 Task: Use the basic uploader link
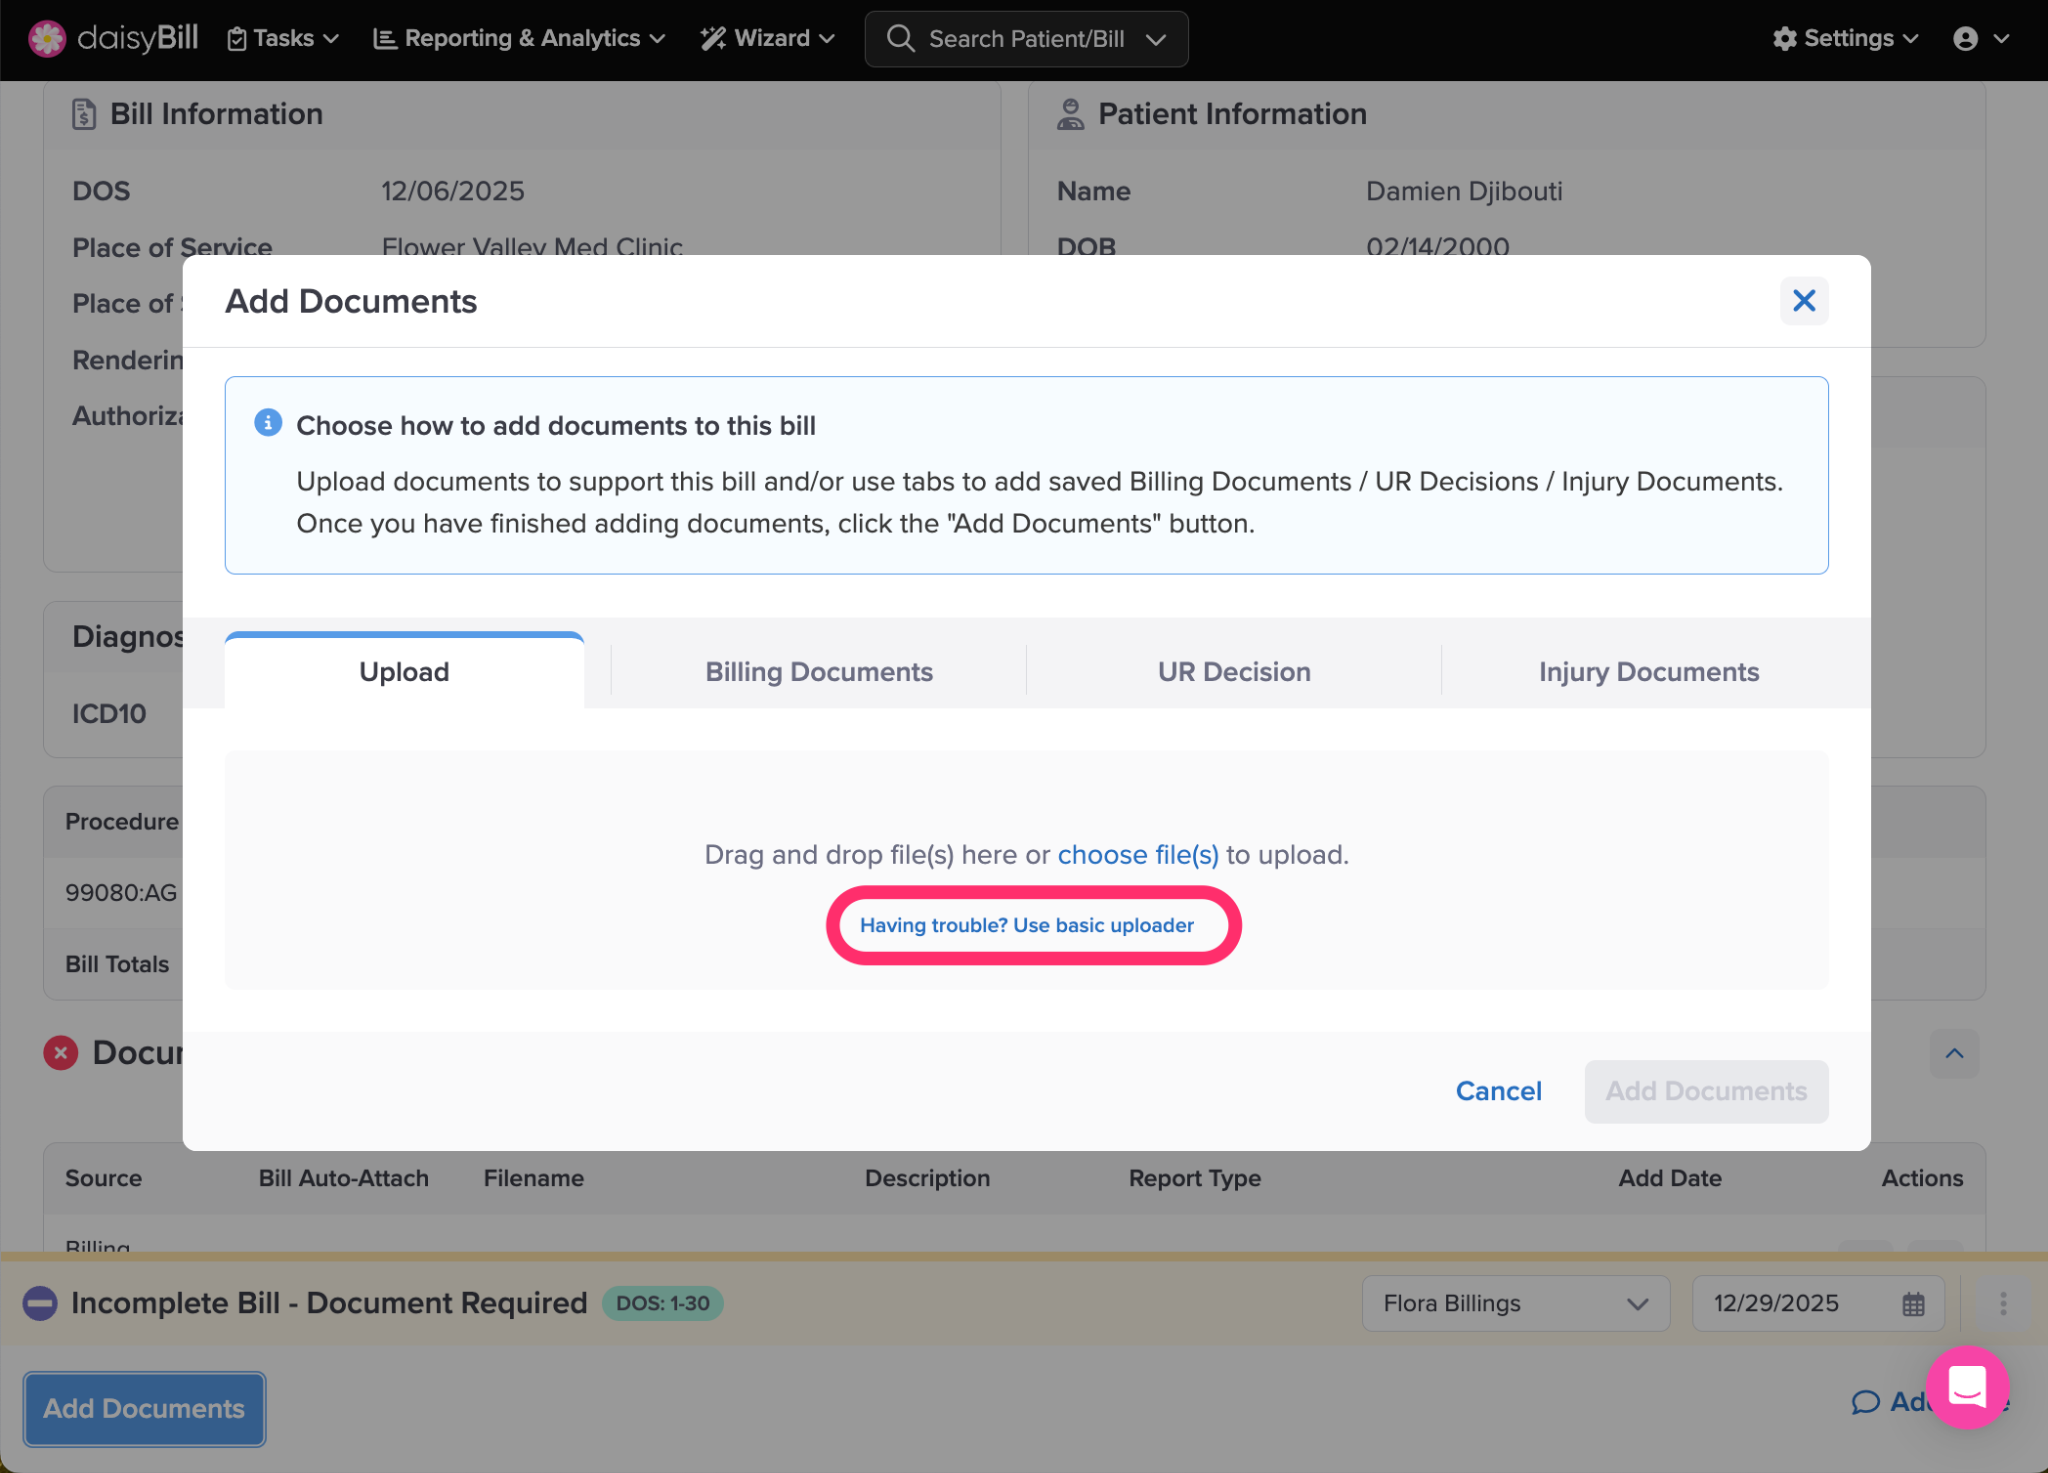click(x=1026, y=925)
